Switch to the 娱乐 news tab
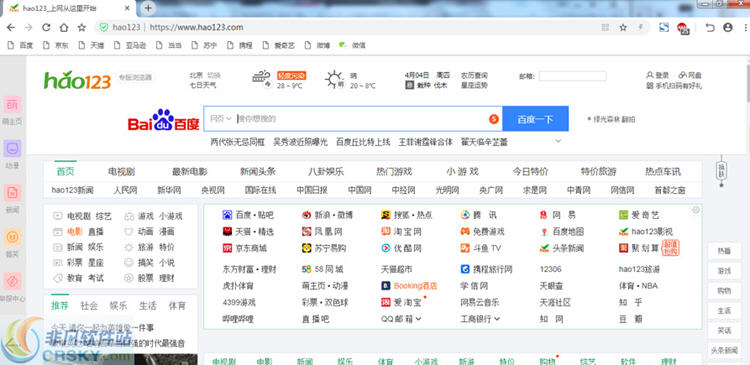 tap(118, 306)
